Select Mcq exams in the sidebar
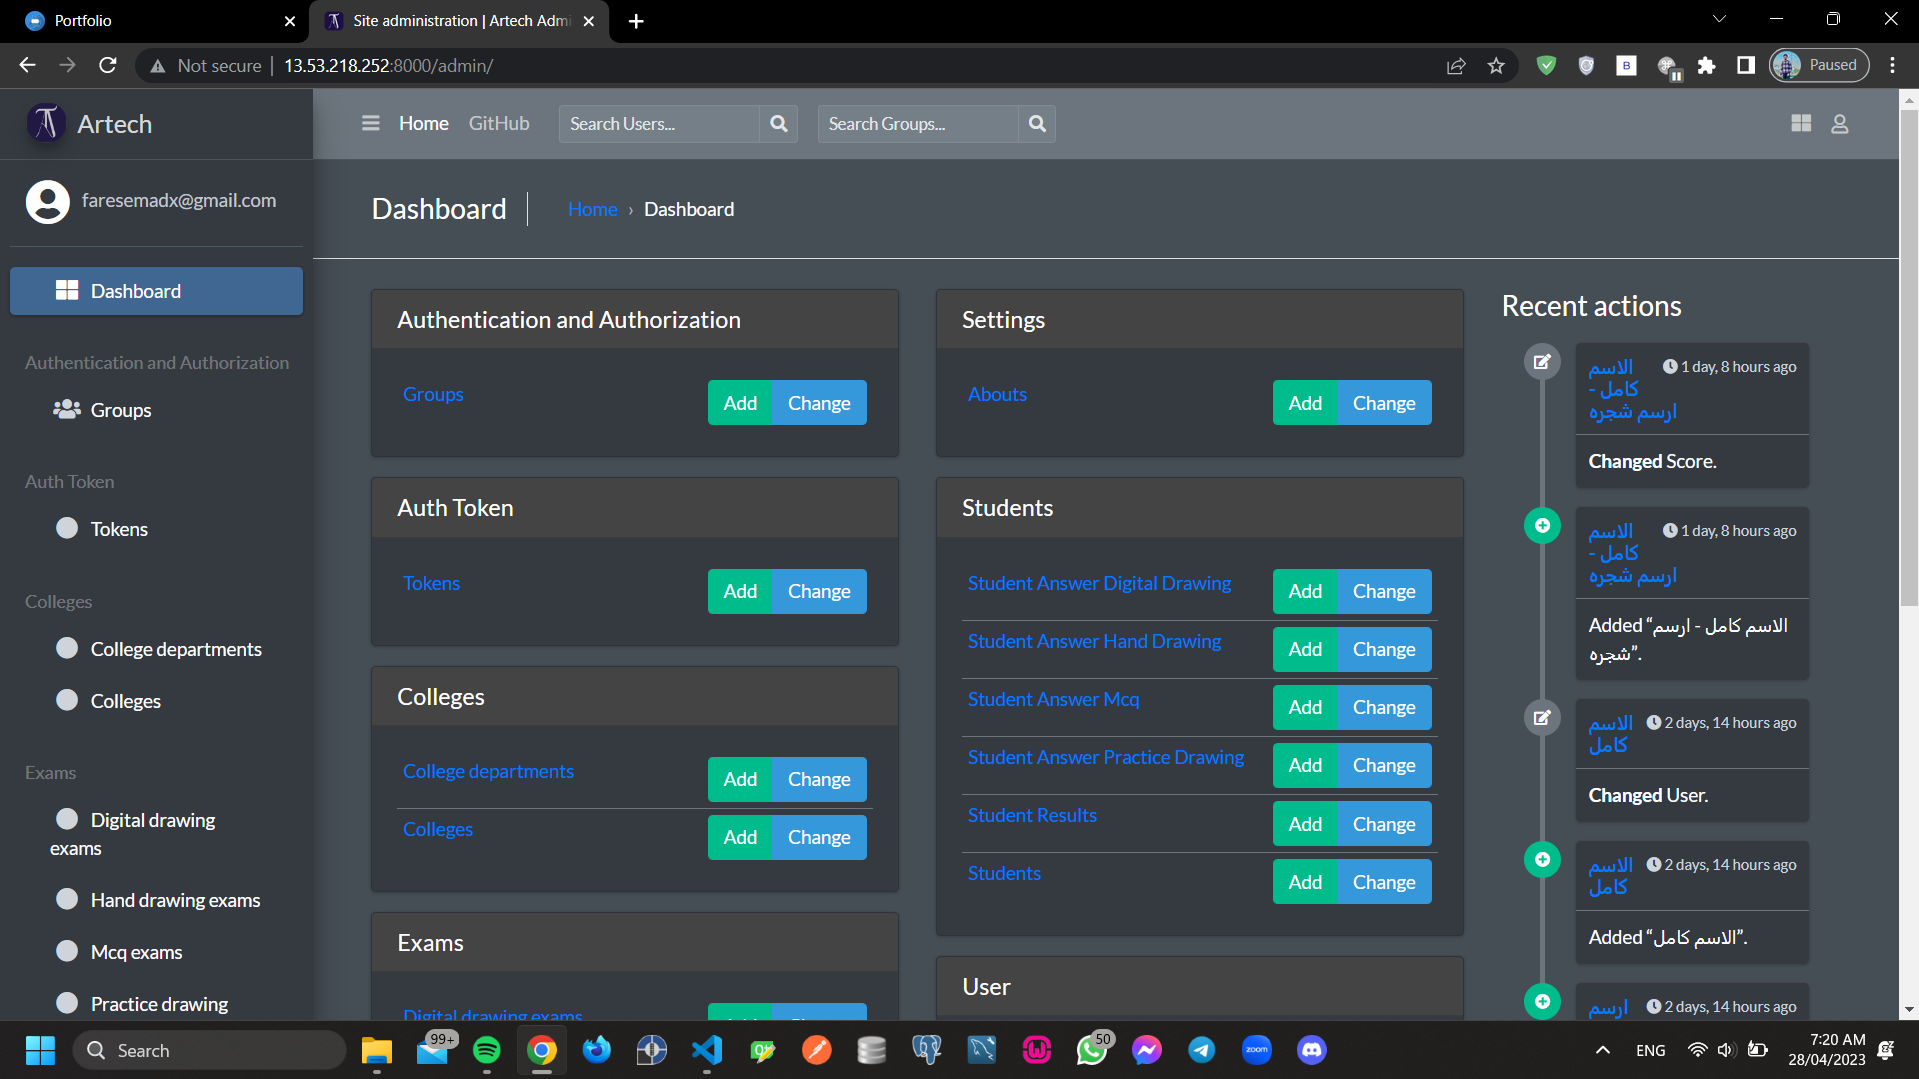This screenshot has width=1919, height=1079. pos(136,952)
